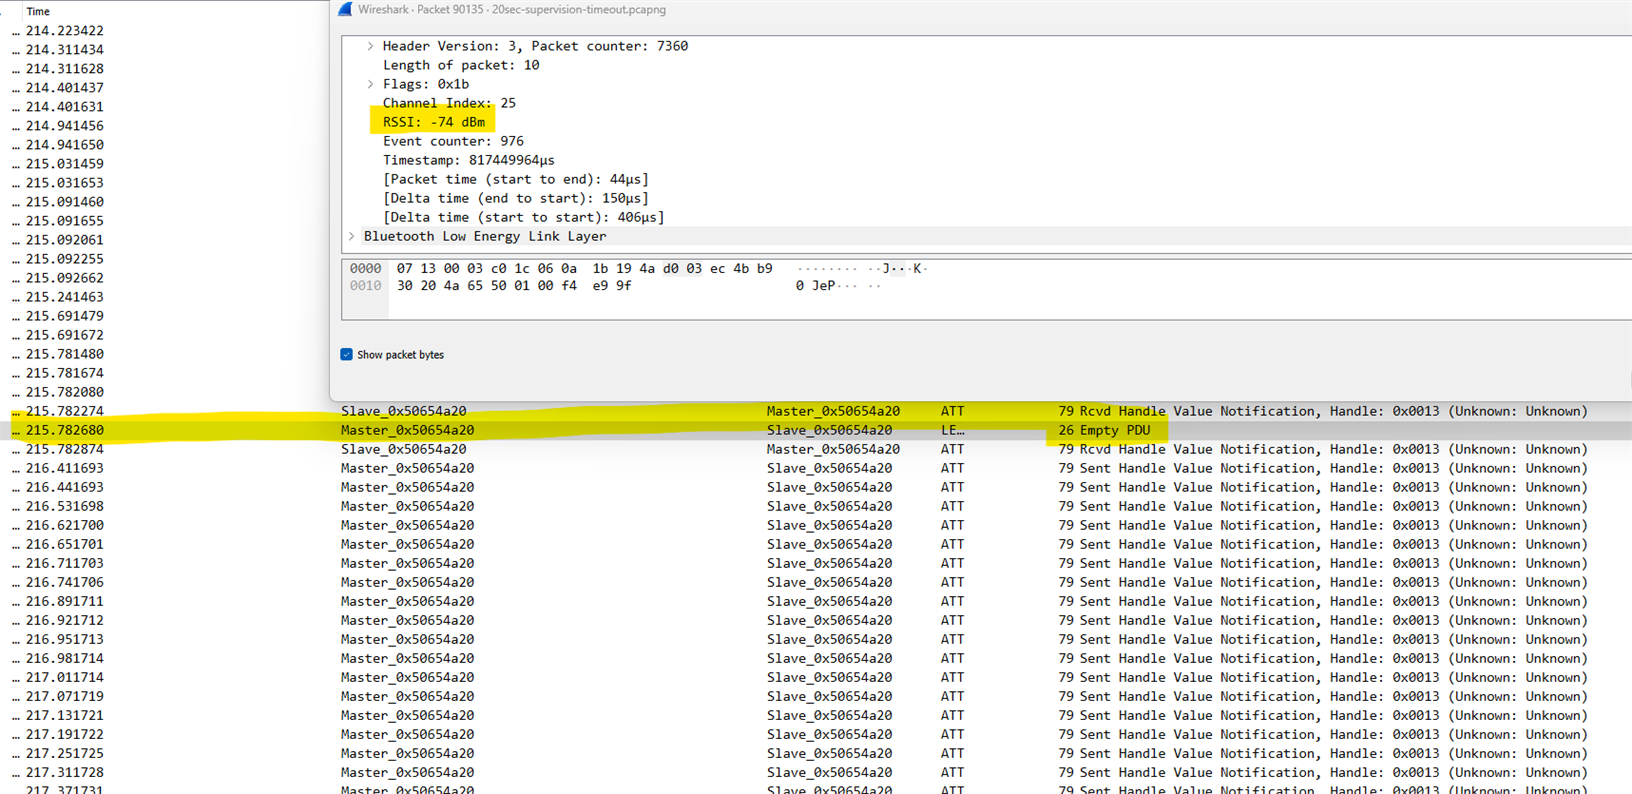Click Wireshark Packet 90135 window title
1632x794 pixels.
tap(512, 9)
